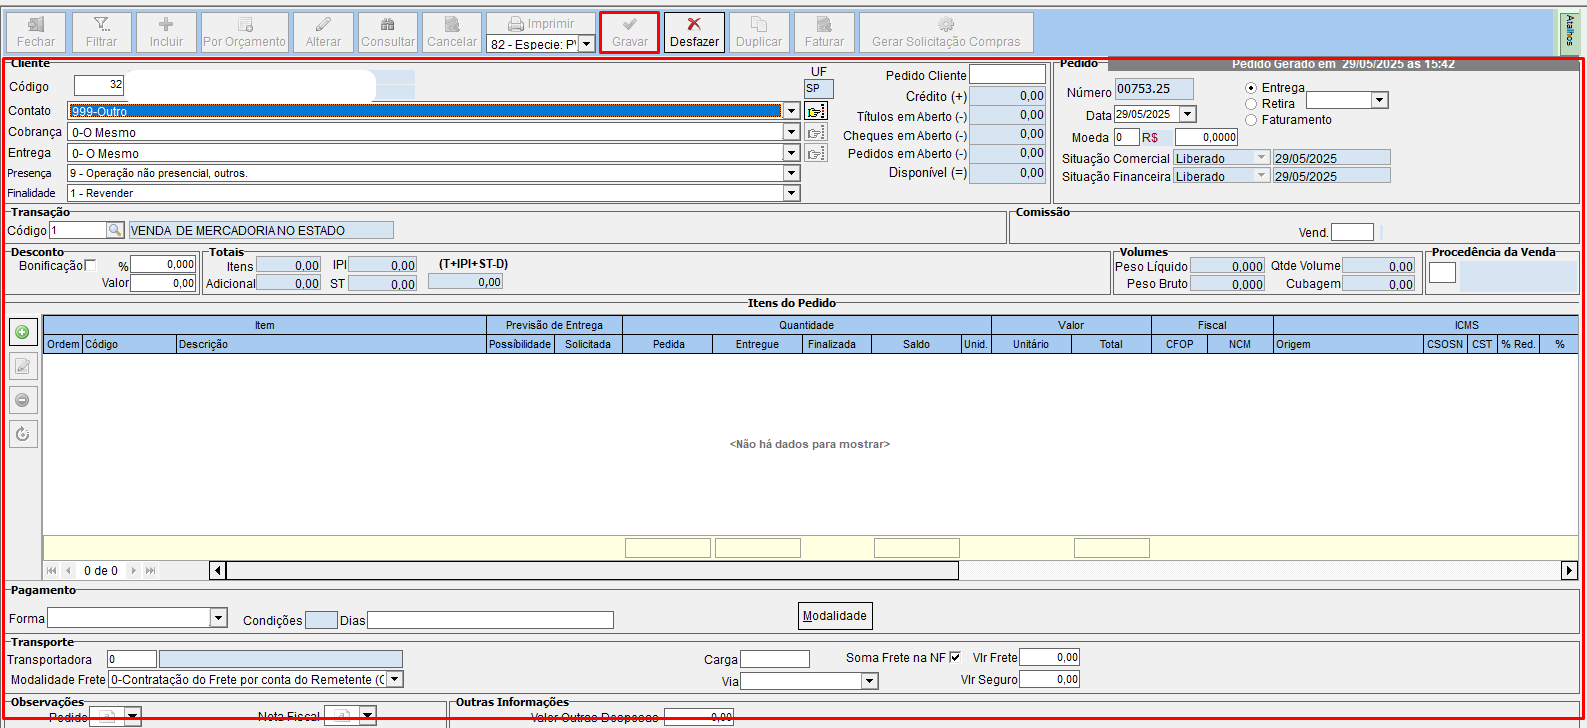The width and height of the screenshot is (1587, 728).
Task: Click the Transação code search magnifier
Action: click(115, 231)
